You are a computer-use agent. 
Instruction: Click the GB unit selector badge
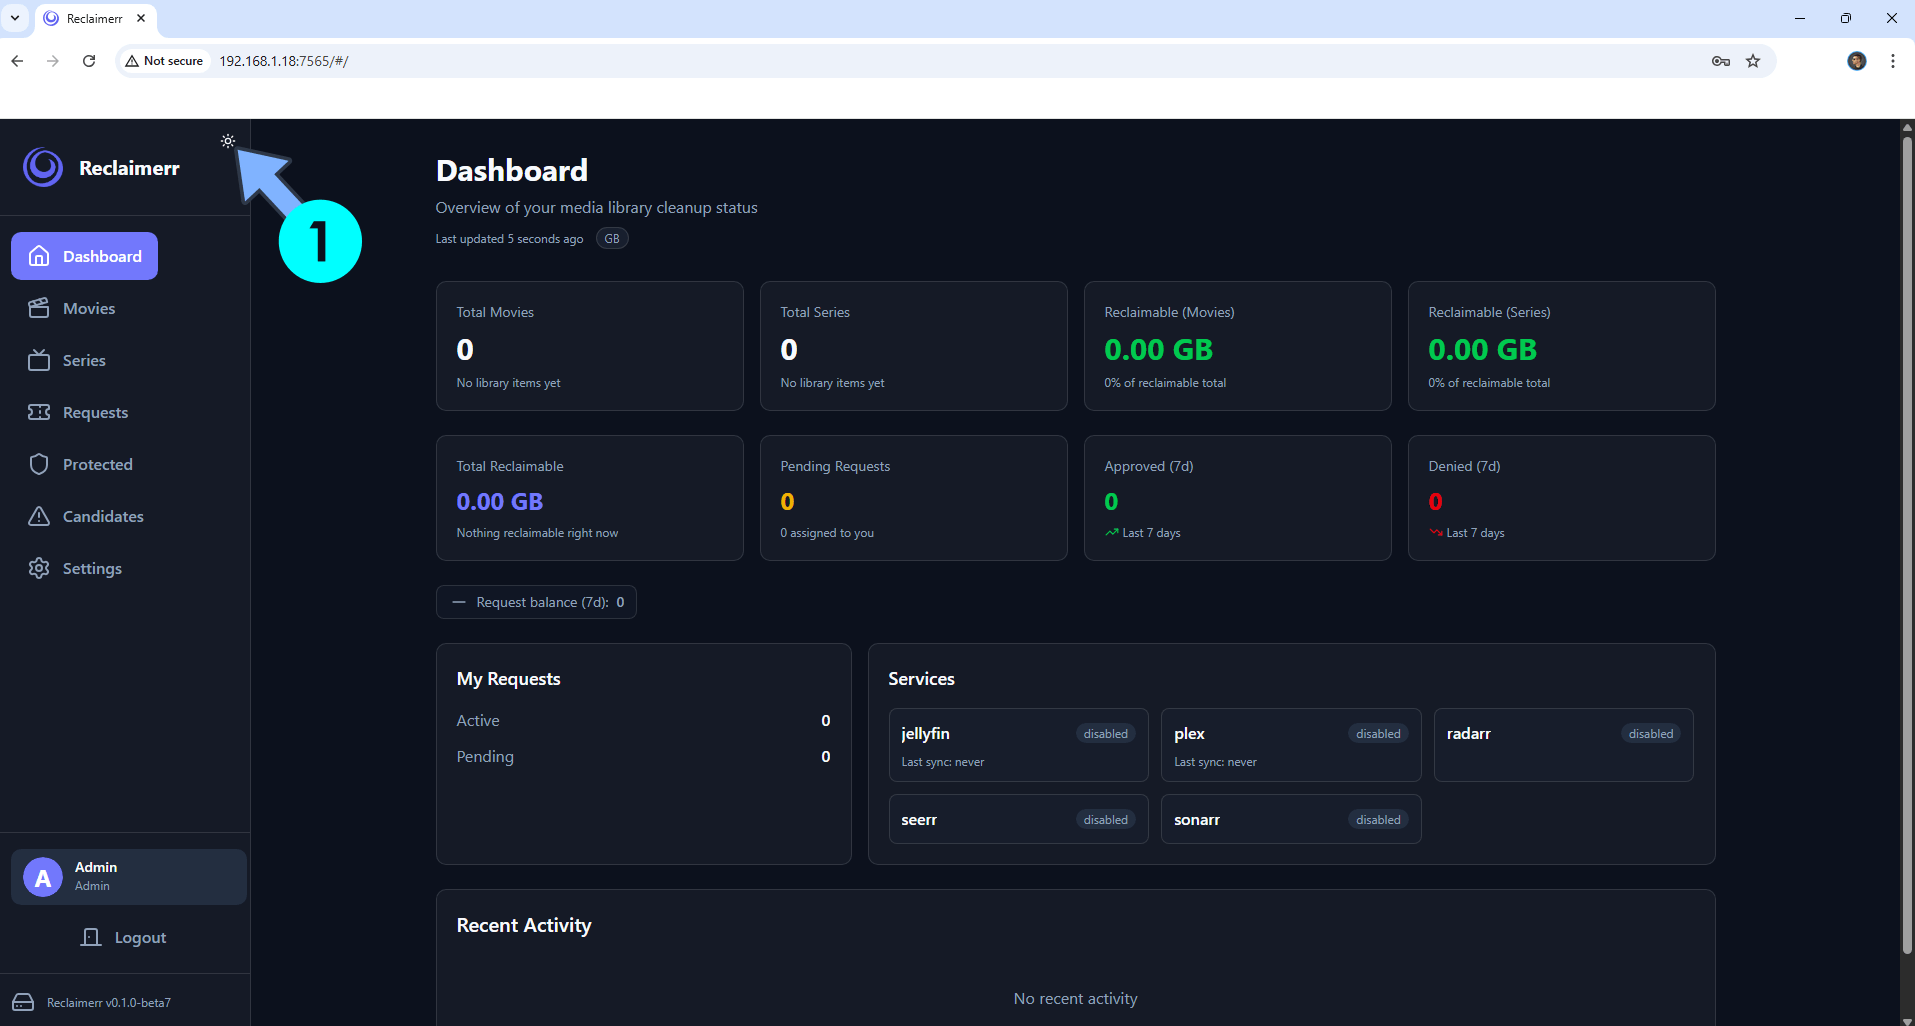(612, 238)
